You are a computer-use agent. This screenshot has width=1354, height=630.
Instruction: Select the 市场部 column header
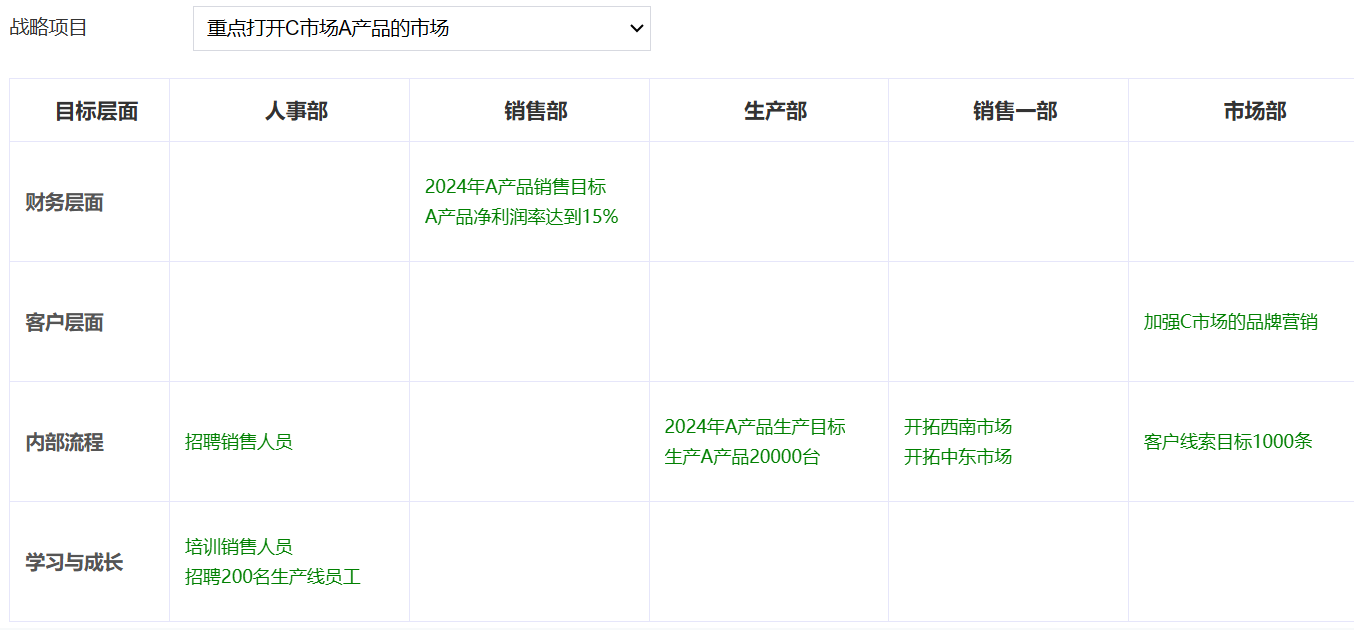tap(1253, 110)
